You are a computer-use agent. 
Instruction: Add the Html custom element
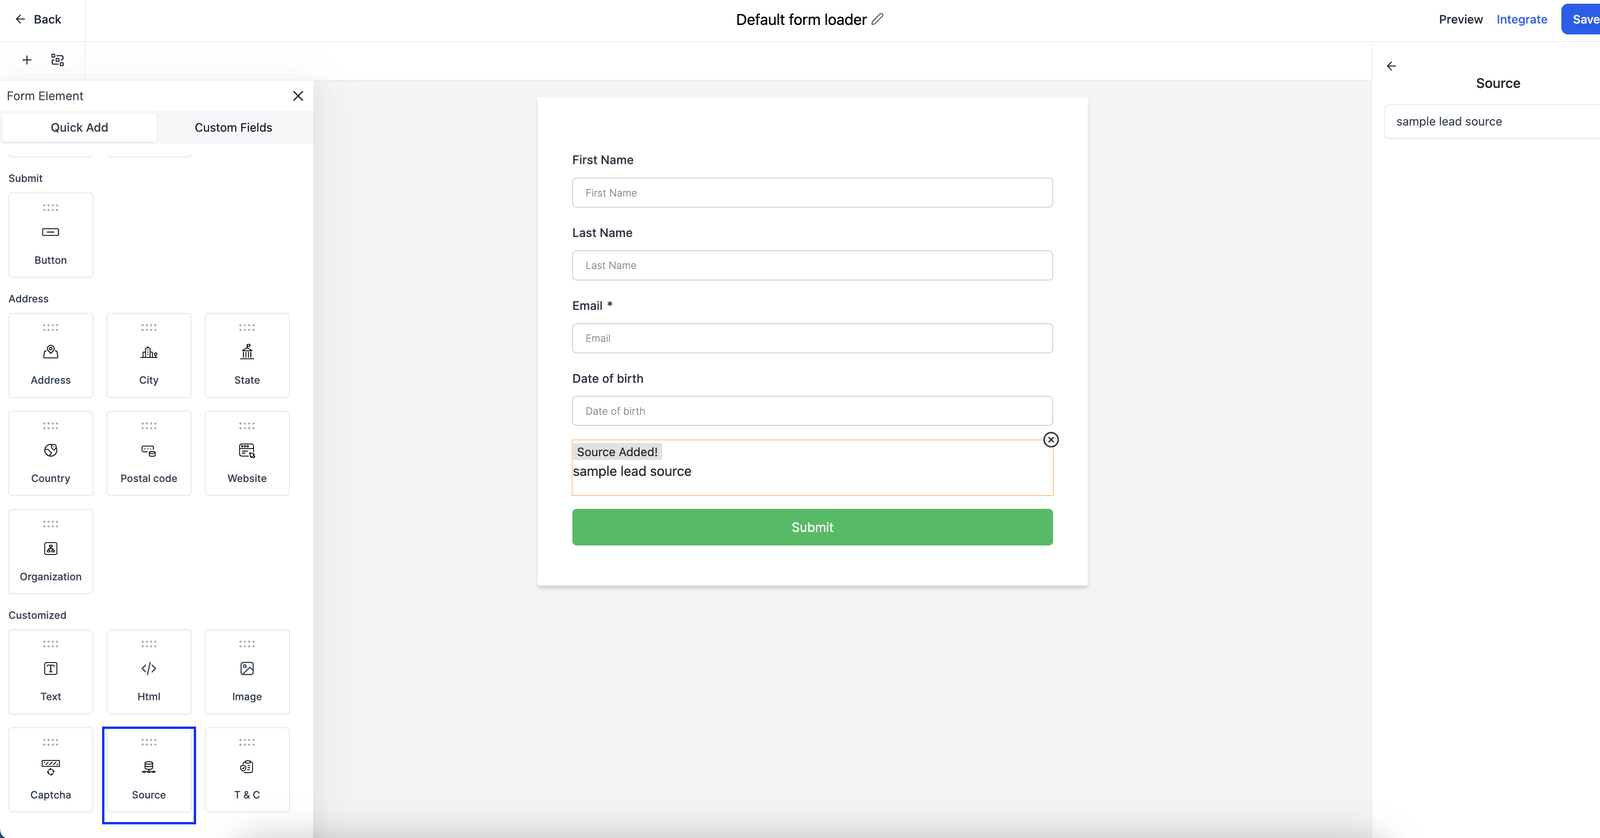pos(148,671)
